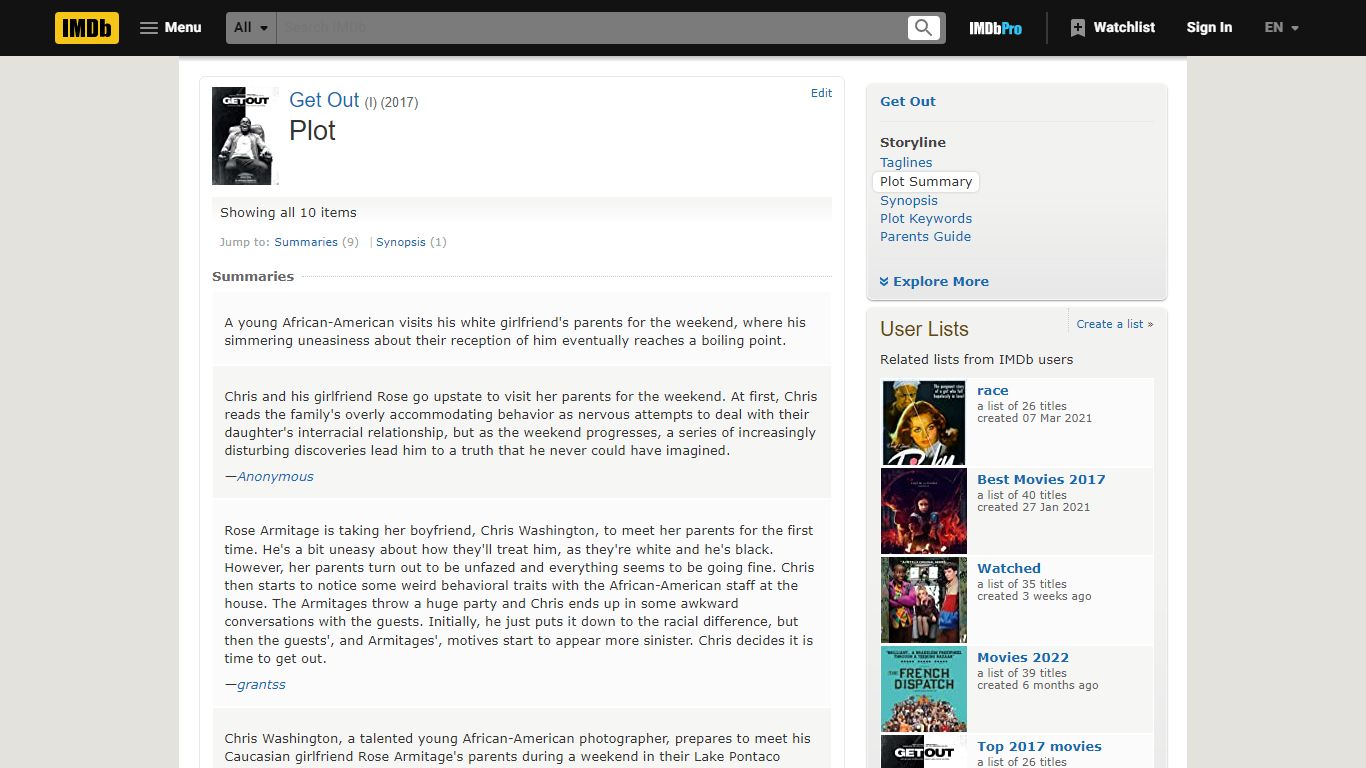Open the Anonymous author link
1366x768 pixels.
click(275, 477)
